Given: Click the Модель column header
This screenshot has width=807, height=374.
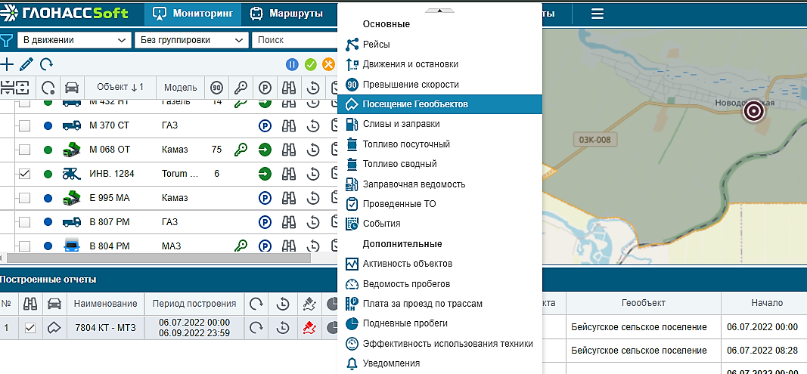Looking at the screenshot, I should pos(181,87).
